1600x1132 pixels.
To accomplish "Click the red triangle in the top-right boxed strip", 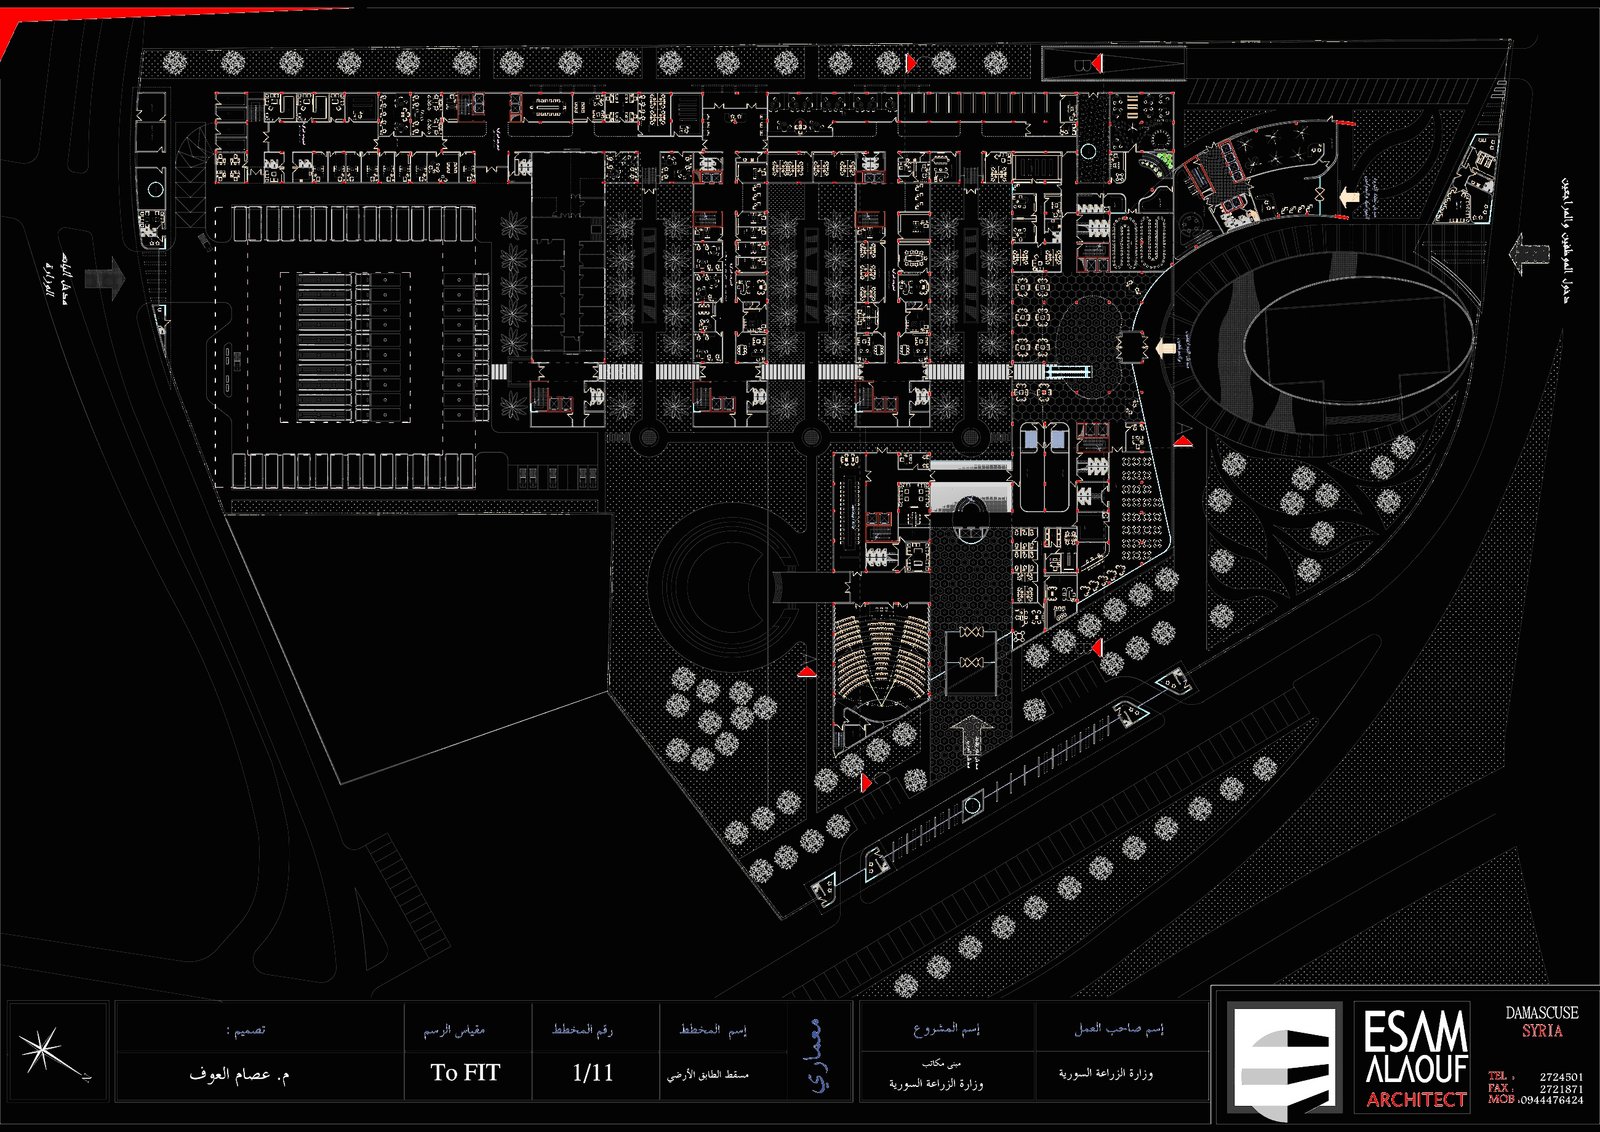I will click(x=1096, y=64).
